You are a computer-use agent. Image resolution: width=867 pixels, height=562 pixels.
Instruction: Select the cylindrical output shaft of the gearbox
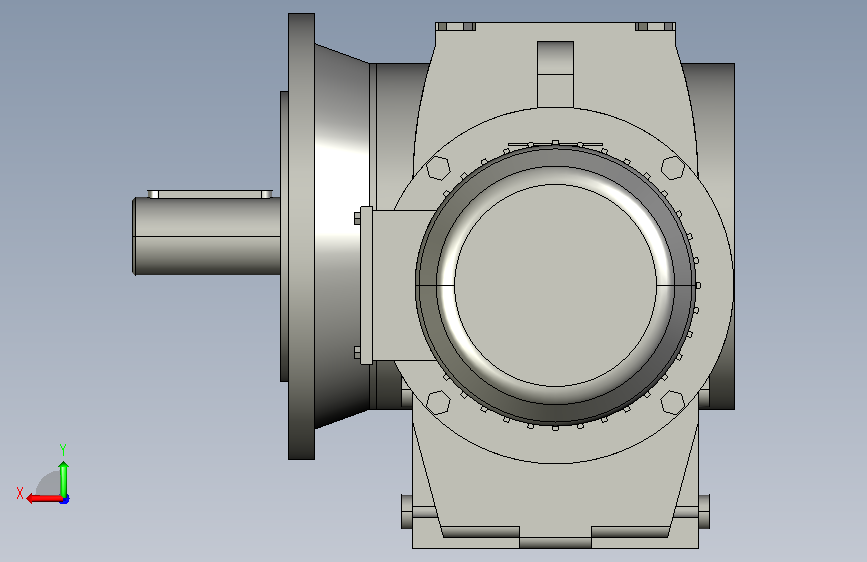[206, 236]
